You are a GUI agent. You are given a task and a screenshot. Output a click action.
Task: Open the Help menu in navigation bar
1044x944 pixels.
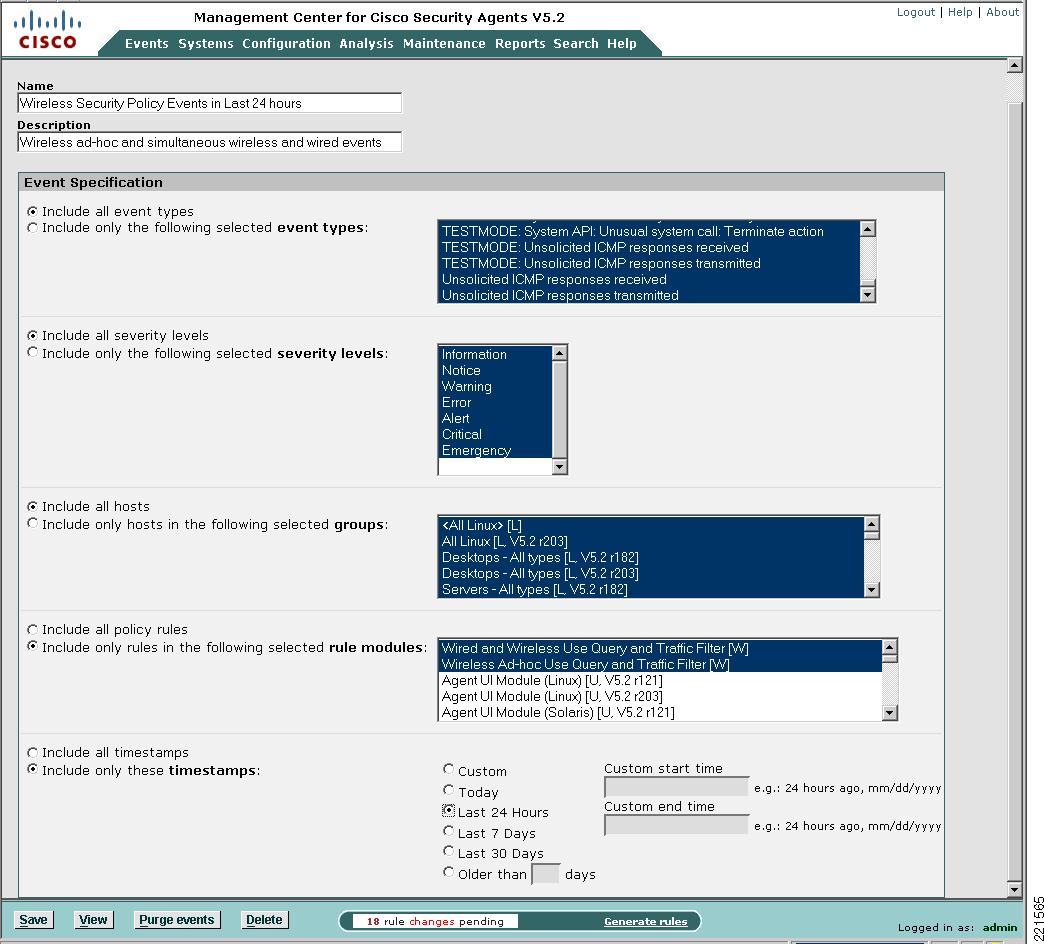click(x=621, y=43)
